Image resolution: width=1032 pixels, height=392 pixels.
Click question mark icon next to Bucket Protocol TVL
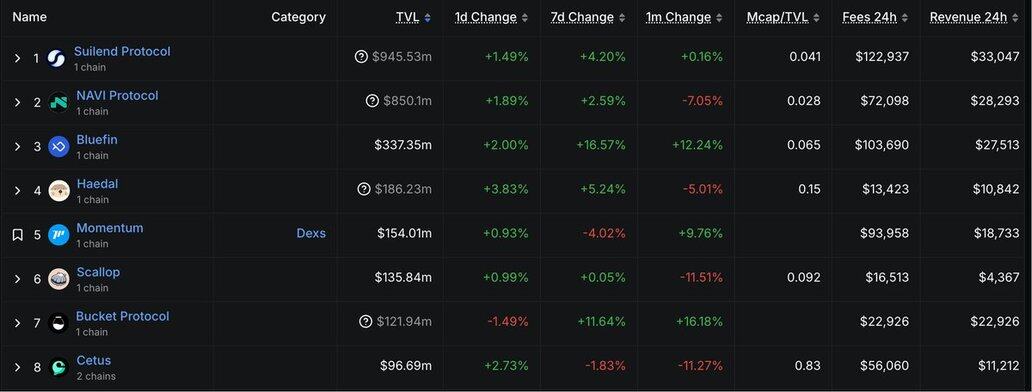click(366, 322)
